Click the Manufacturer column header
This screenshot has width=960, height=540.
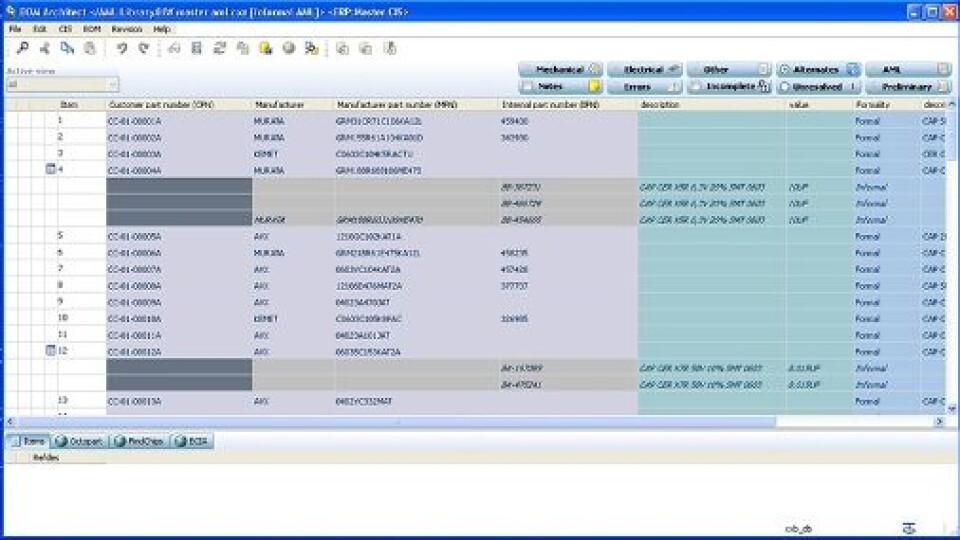point(293,105)
